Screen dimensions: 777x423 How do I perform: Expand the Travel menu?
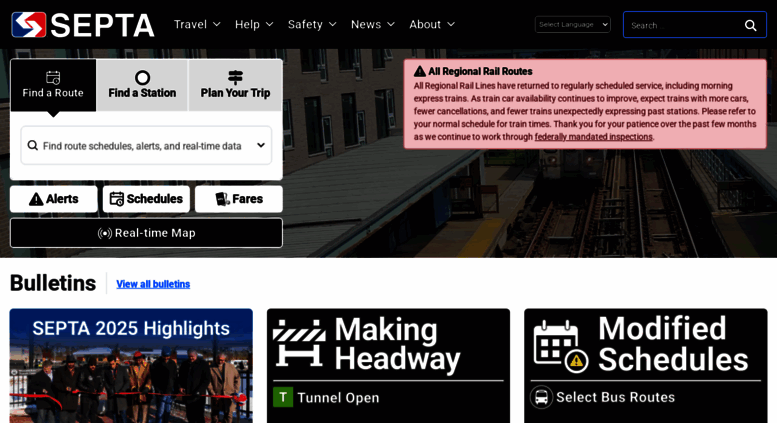(x=197, y=24)
